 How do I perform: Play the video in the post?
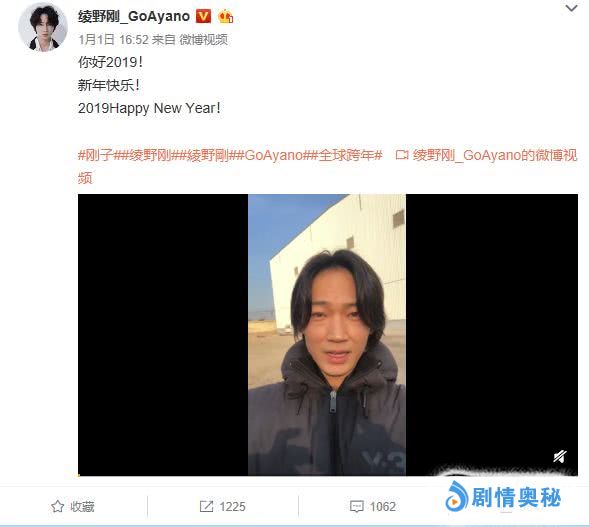(328, 335)
